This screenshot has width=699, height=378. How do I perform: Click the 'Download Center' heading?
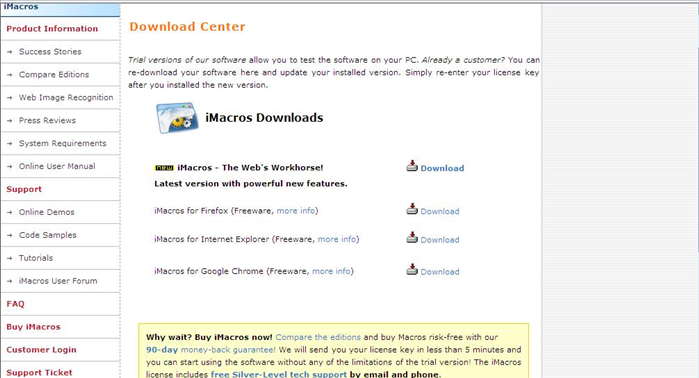[x=187, y=27]
